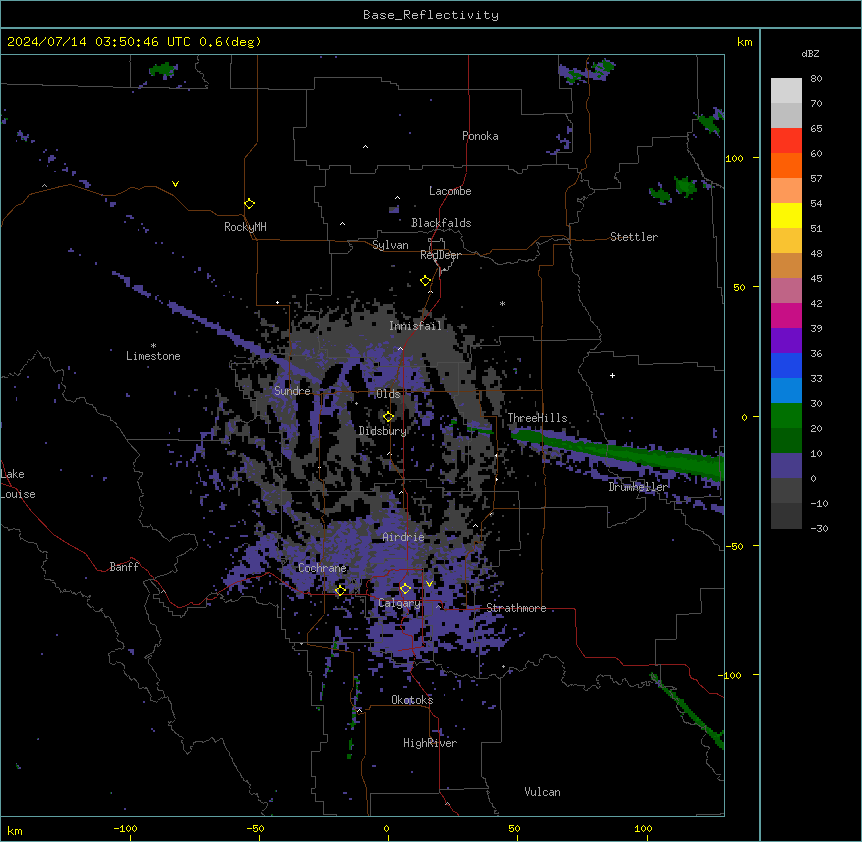Viewport: 862px width, 842px height.
Task: Click the white plus marker east of ThreeHills
Action: pyautogui.click(x=612, y=375)
